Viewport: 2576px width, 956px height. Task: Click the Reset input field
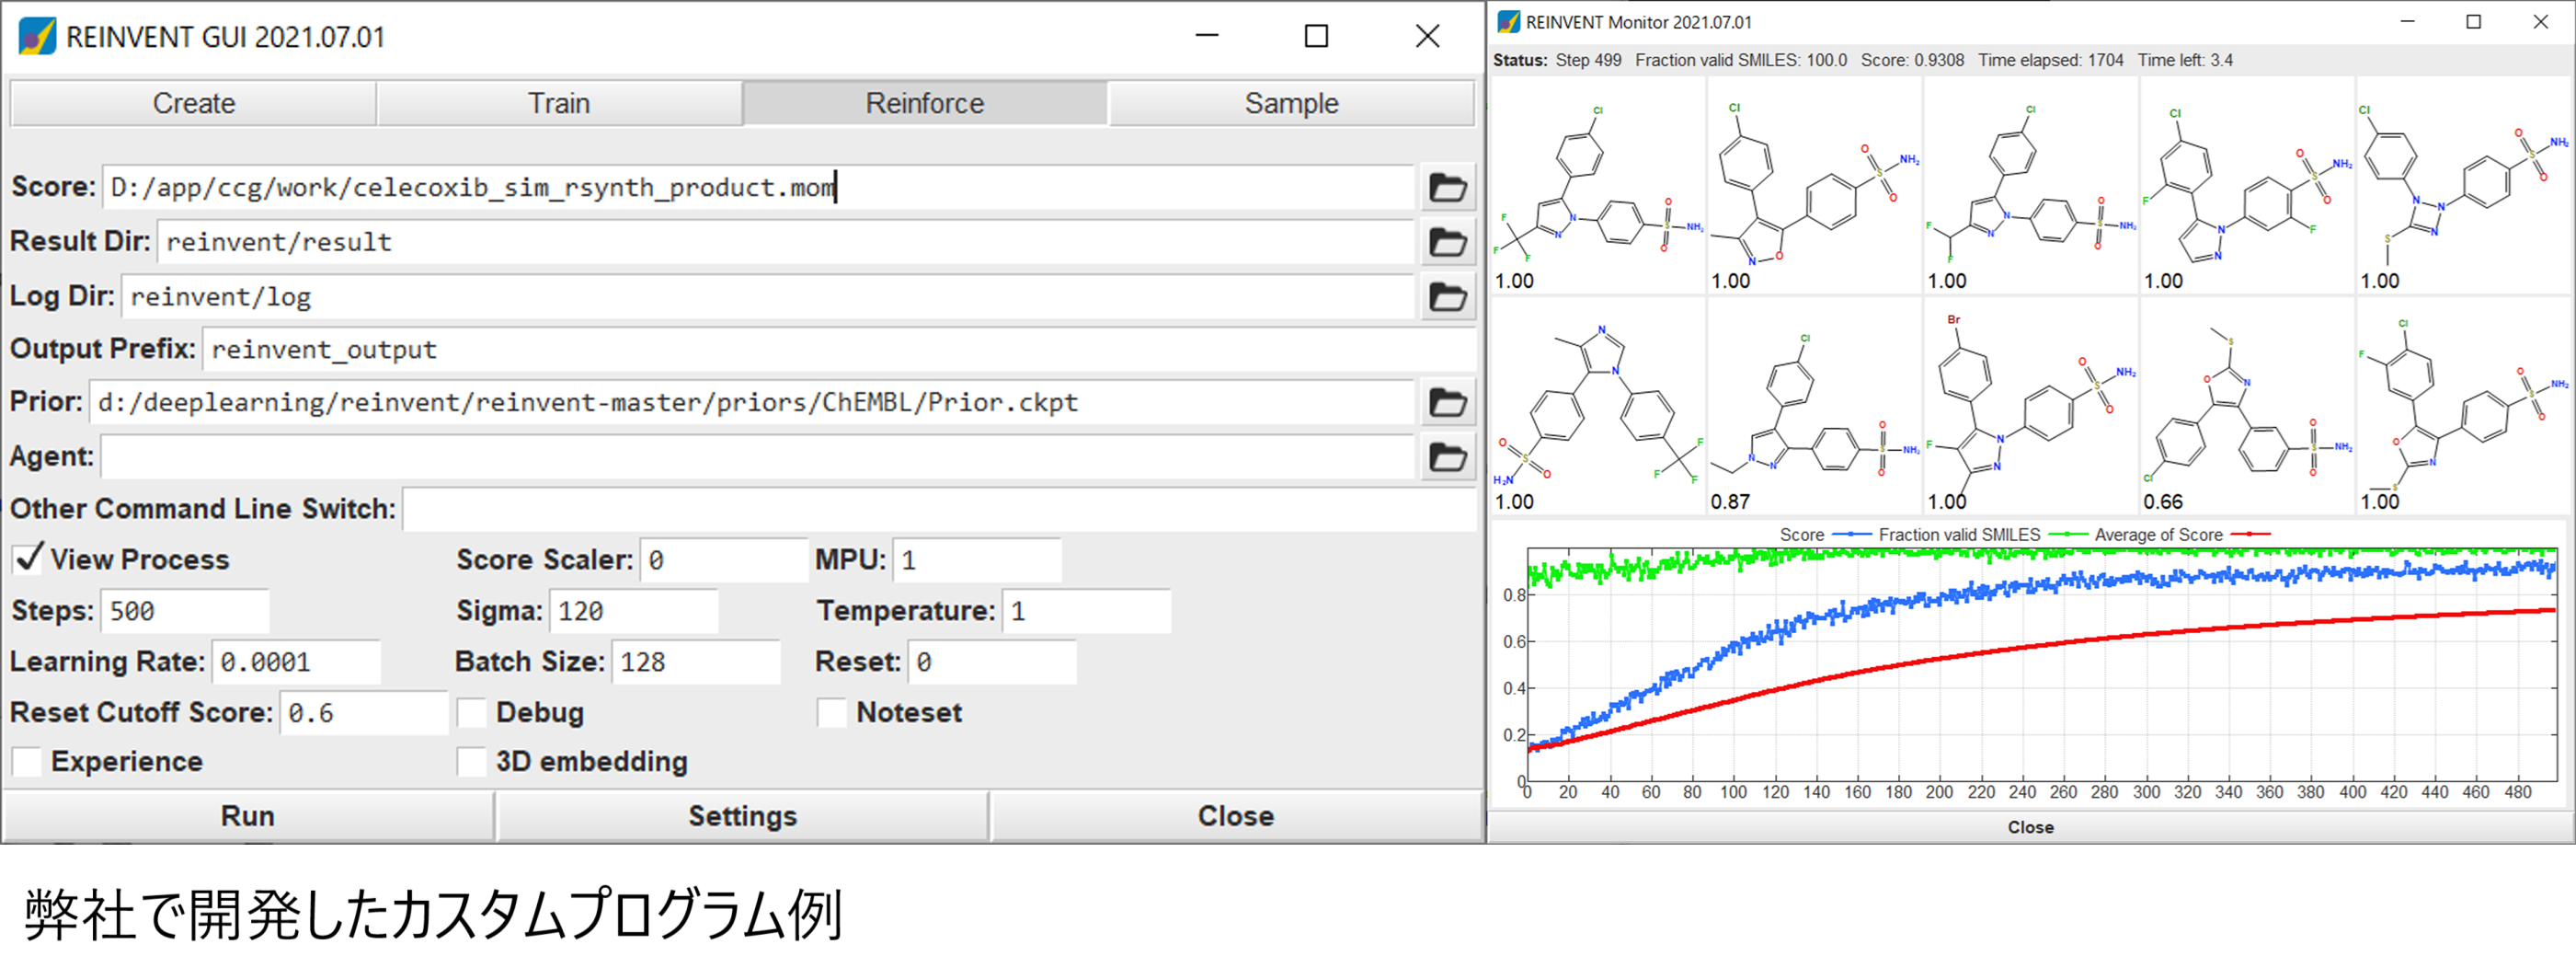(x=991, y=662)
